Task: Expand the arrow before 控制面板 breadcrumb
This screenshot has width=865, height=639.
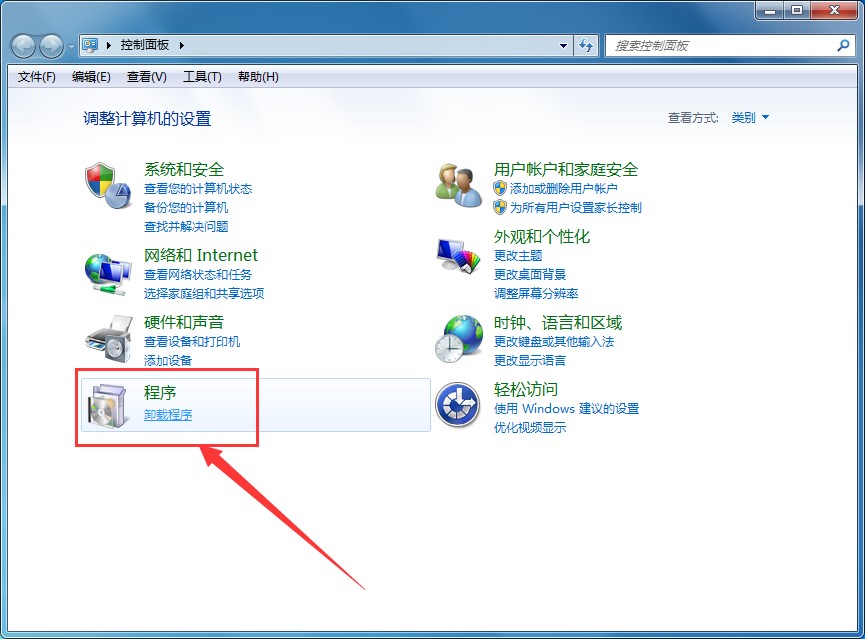Action: [x=109, y=45]
